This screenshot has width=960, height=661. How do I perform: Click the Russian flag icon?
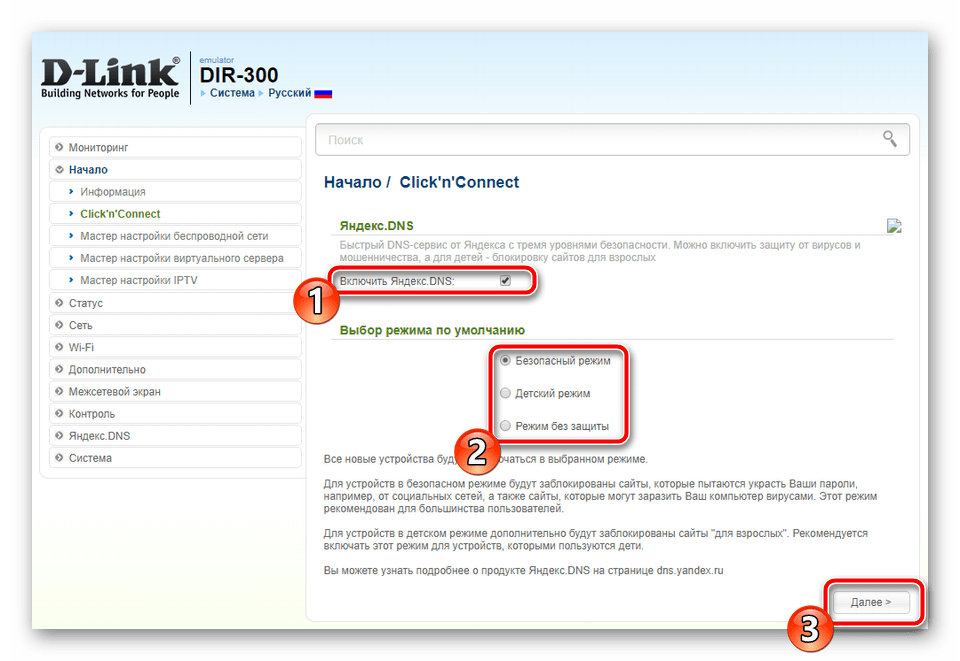(323, 94)
